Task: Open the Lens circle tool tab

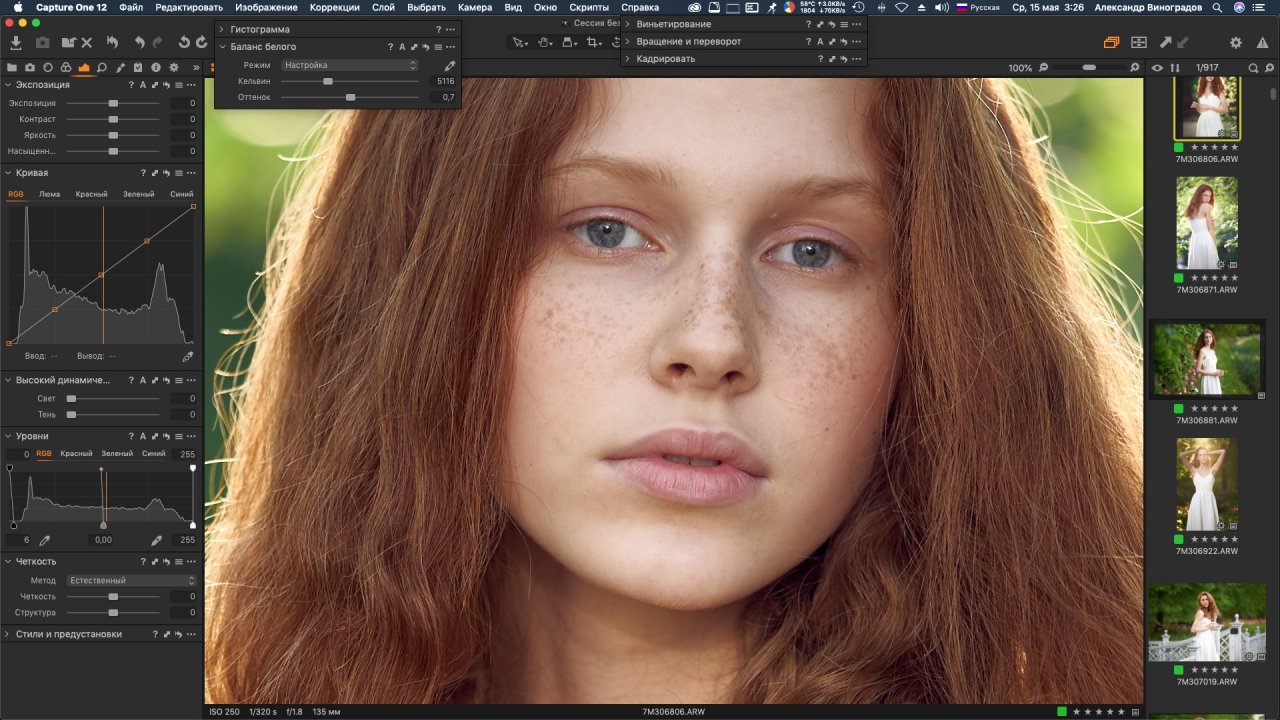Action: click(x=48, y=67)
